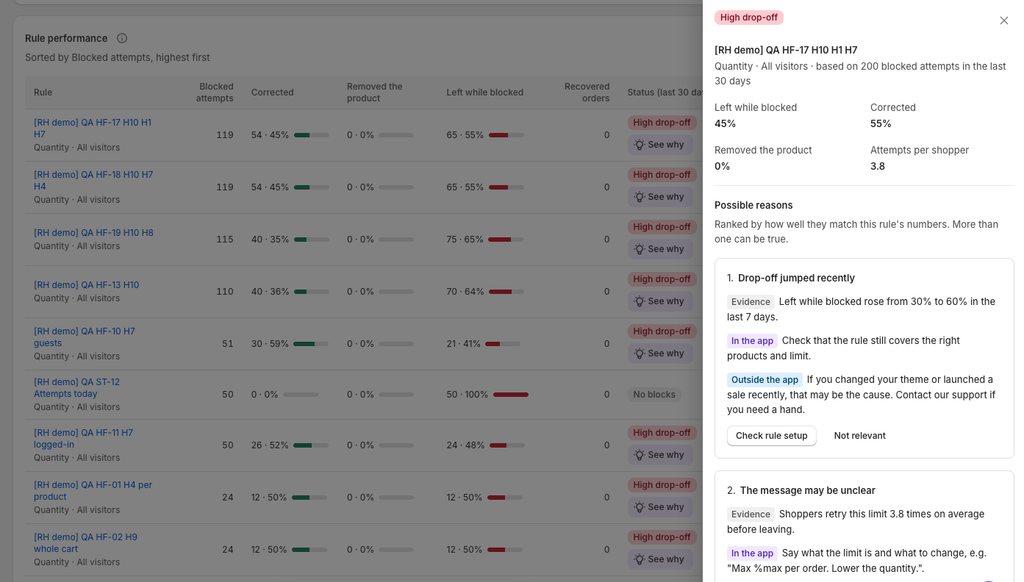Open the QA HF-02 H9 whole cart link

pyautogui.click(x=86, y=543)
